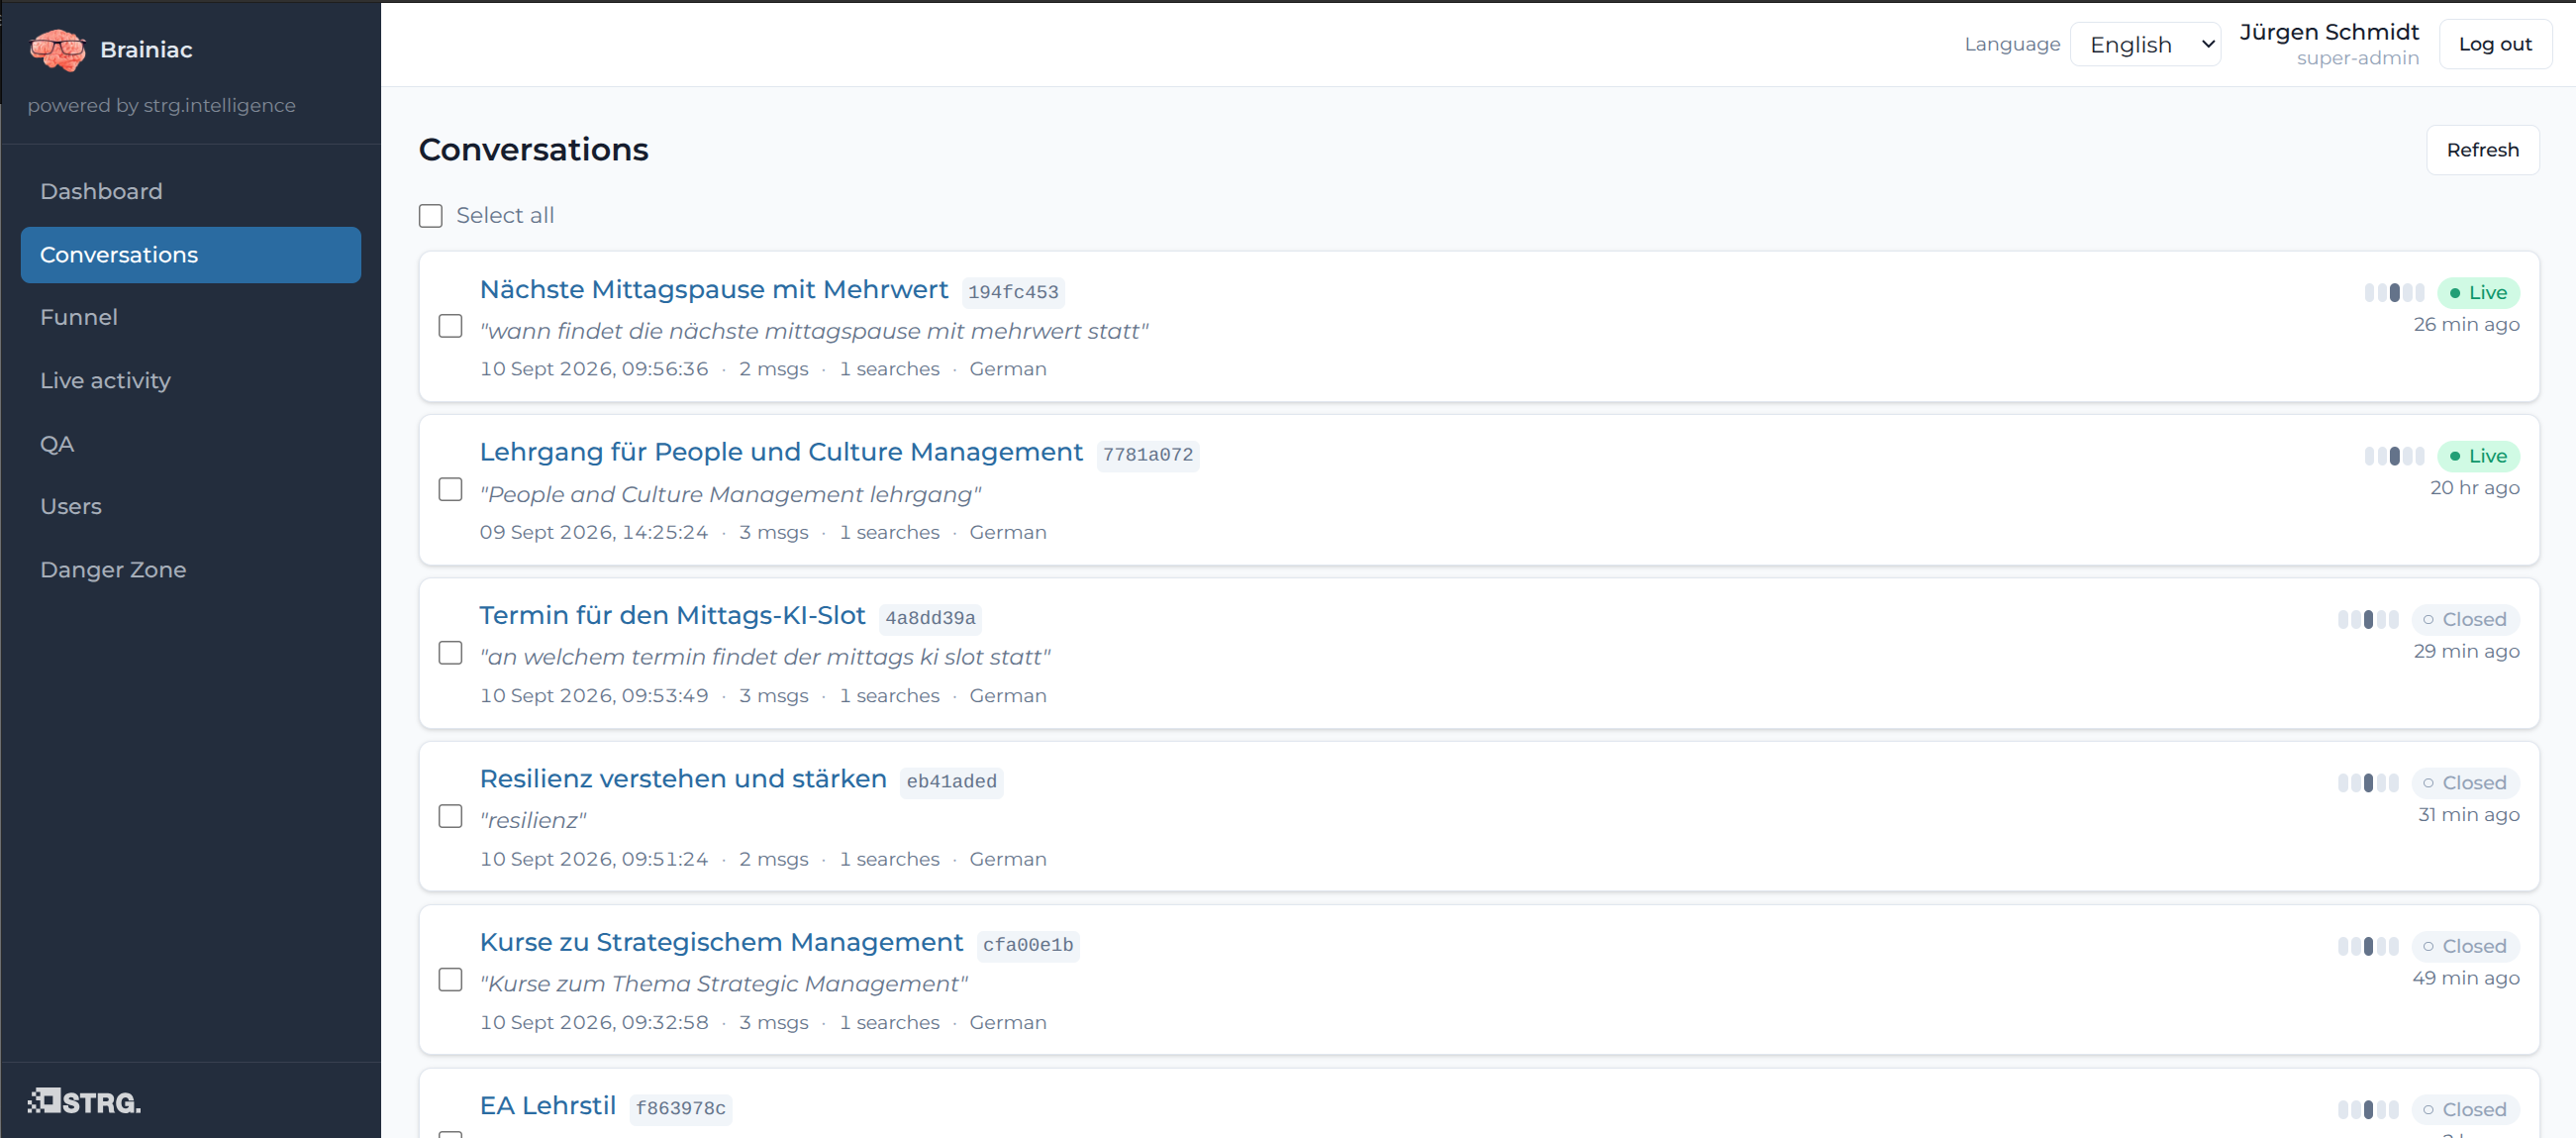2576x1138 pixels.
Task: Click the conversation ID 194fc453
Action: click(1013, 292)
